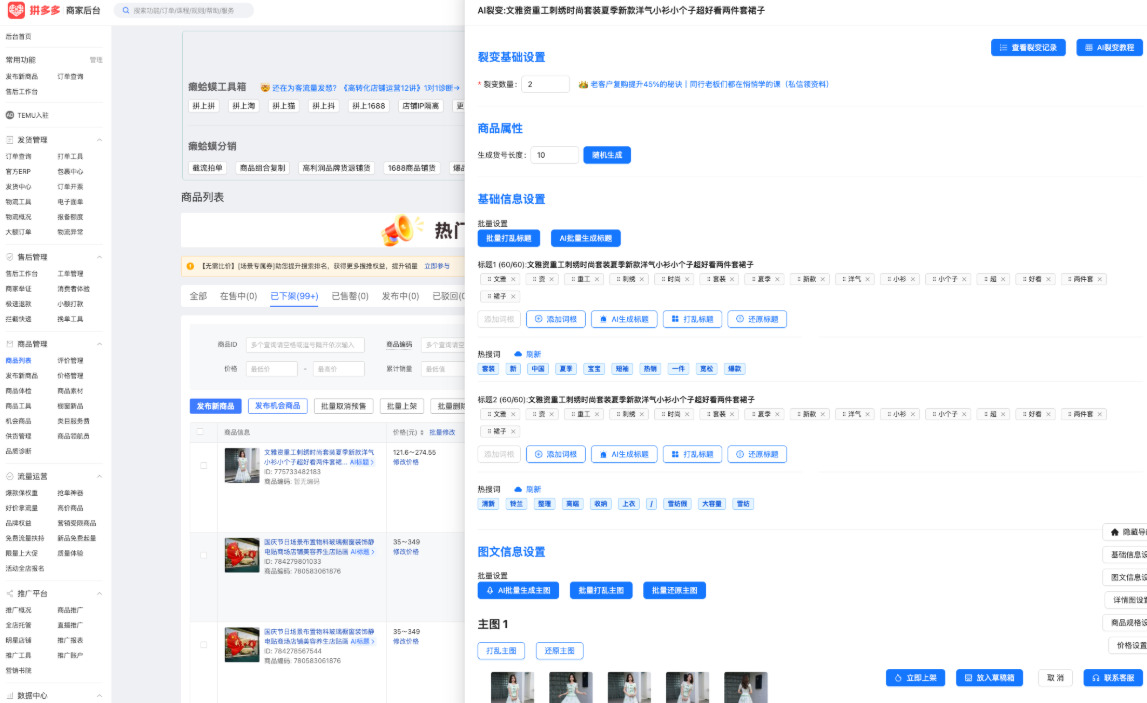The height and width of the screenshot is (703, 1147).
Task: Add hot word 大容量 under 标题2
Action: pyautogui.click(x=711, y=504)
